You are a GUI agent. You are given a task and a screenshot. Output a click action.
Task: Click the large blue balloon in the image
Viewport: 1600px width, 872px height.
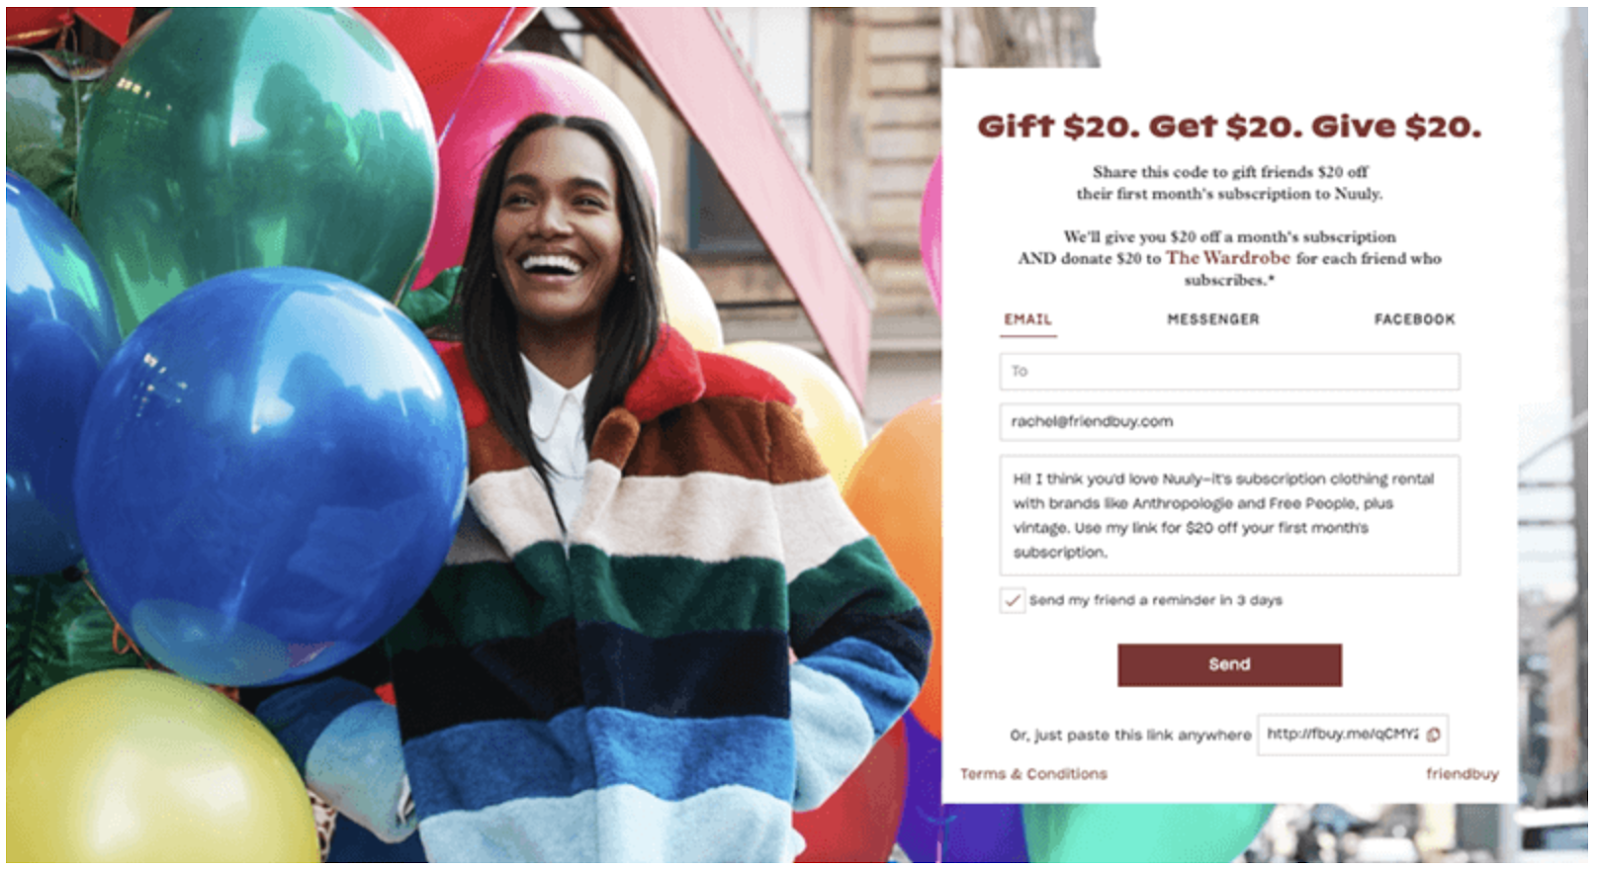click(270, 475)
